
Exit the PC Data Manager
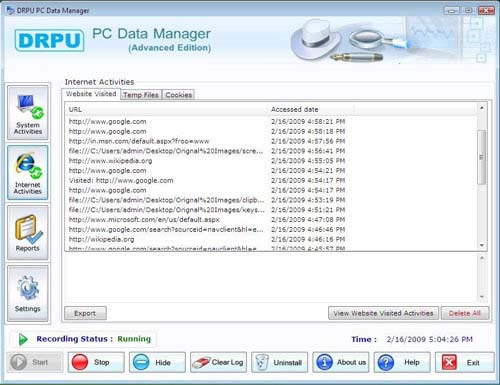click(x=464, y=362)
